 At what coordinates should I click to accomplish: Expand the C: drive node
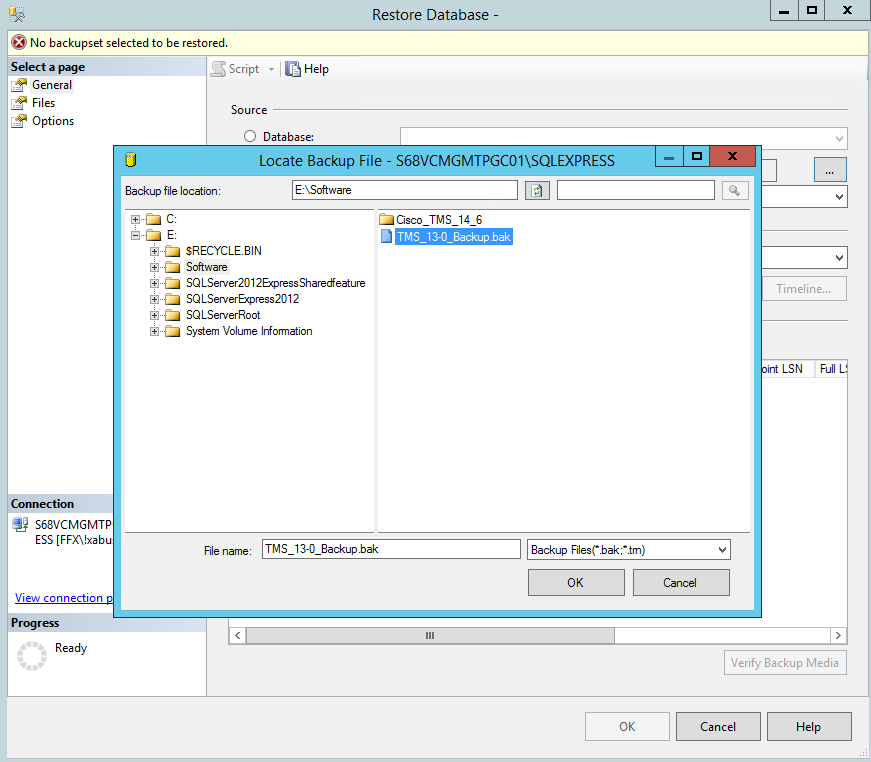click(136, 219)
